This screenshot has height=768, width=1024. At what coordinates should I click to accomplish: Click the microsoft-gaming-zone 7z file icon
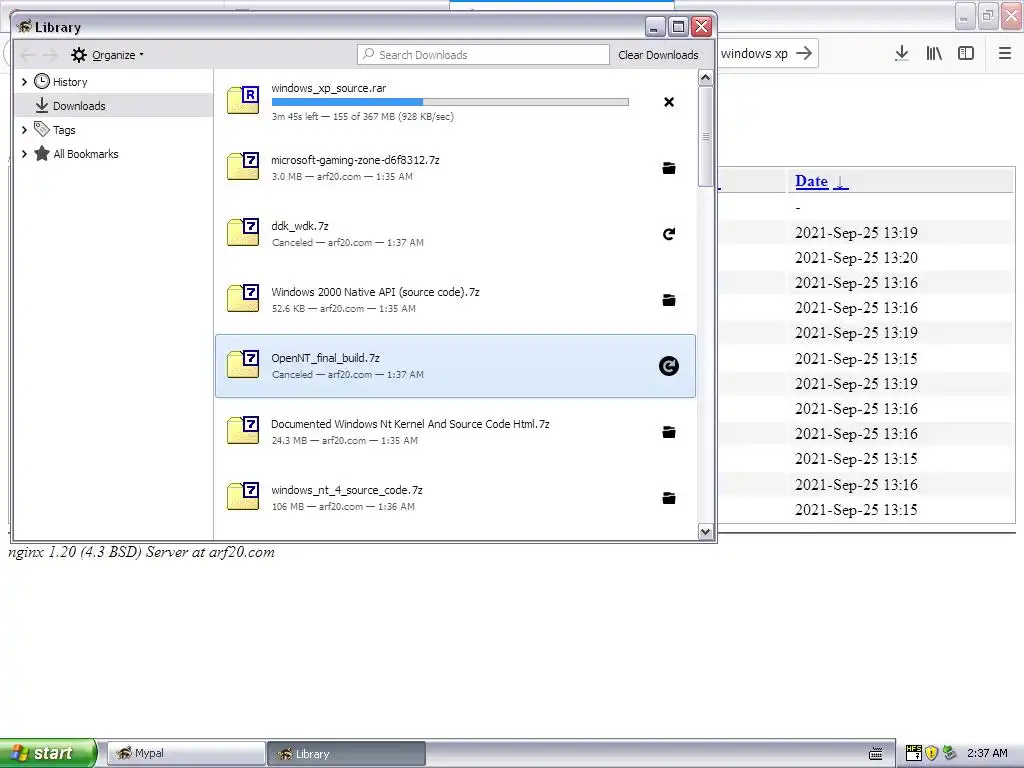pyautogui.click(x=243, y=166)
